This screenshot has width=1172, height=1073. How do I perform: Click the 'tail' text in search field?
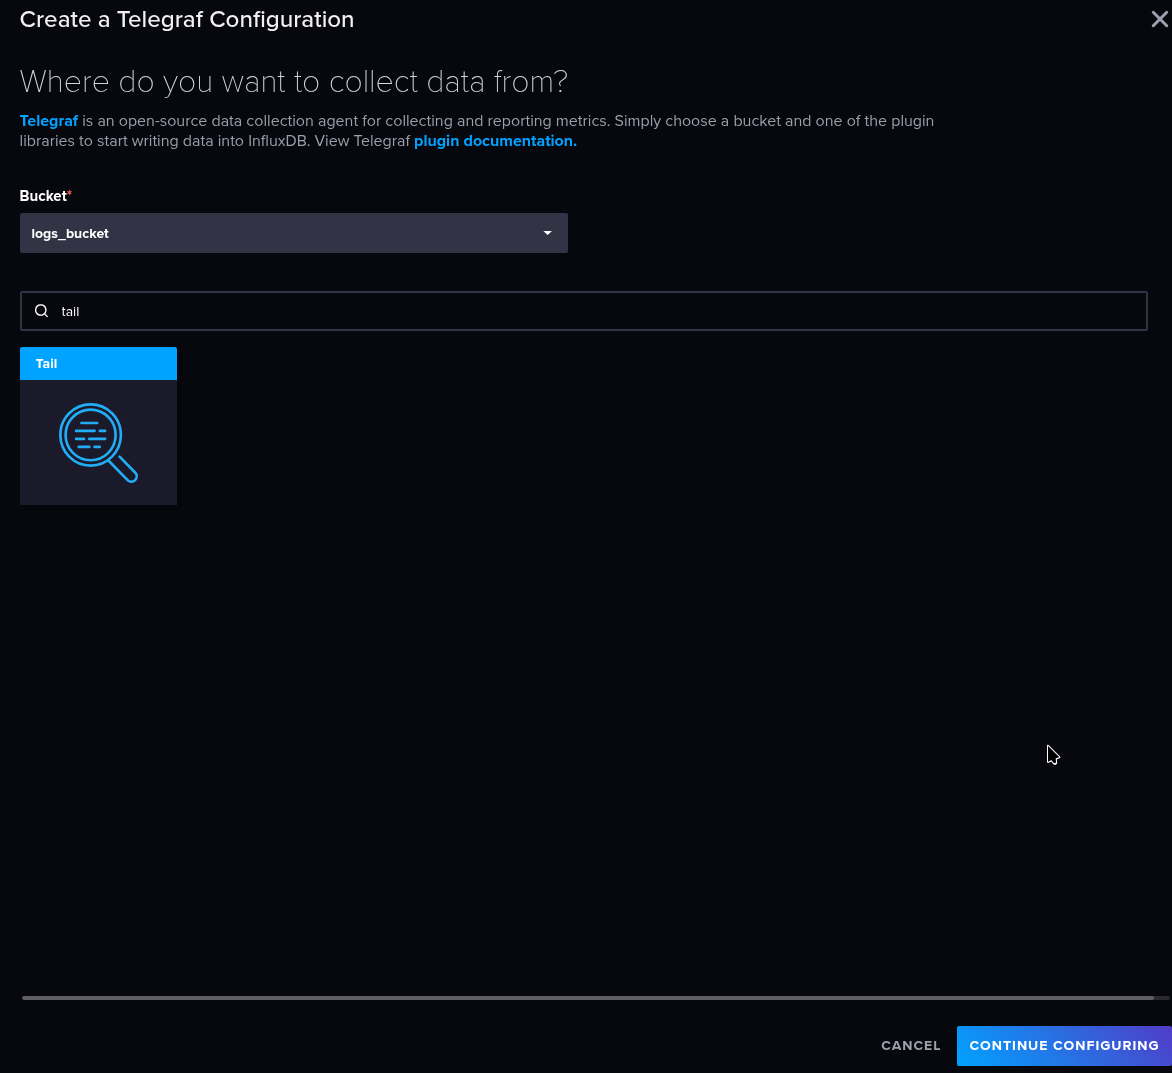coord(70,312)
